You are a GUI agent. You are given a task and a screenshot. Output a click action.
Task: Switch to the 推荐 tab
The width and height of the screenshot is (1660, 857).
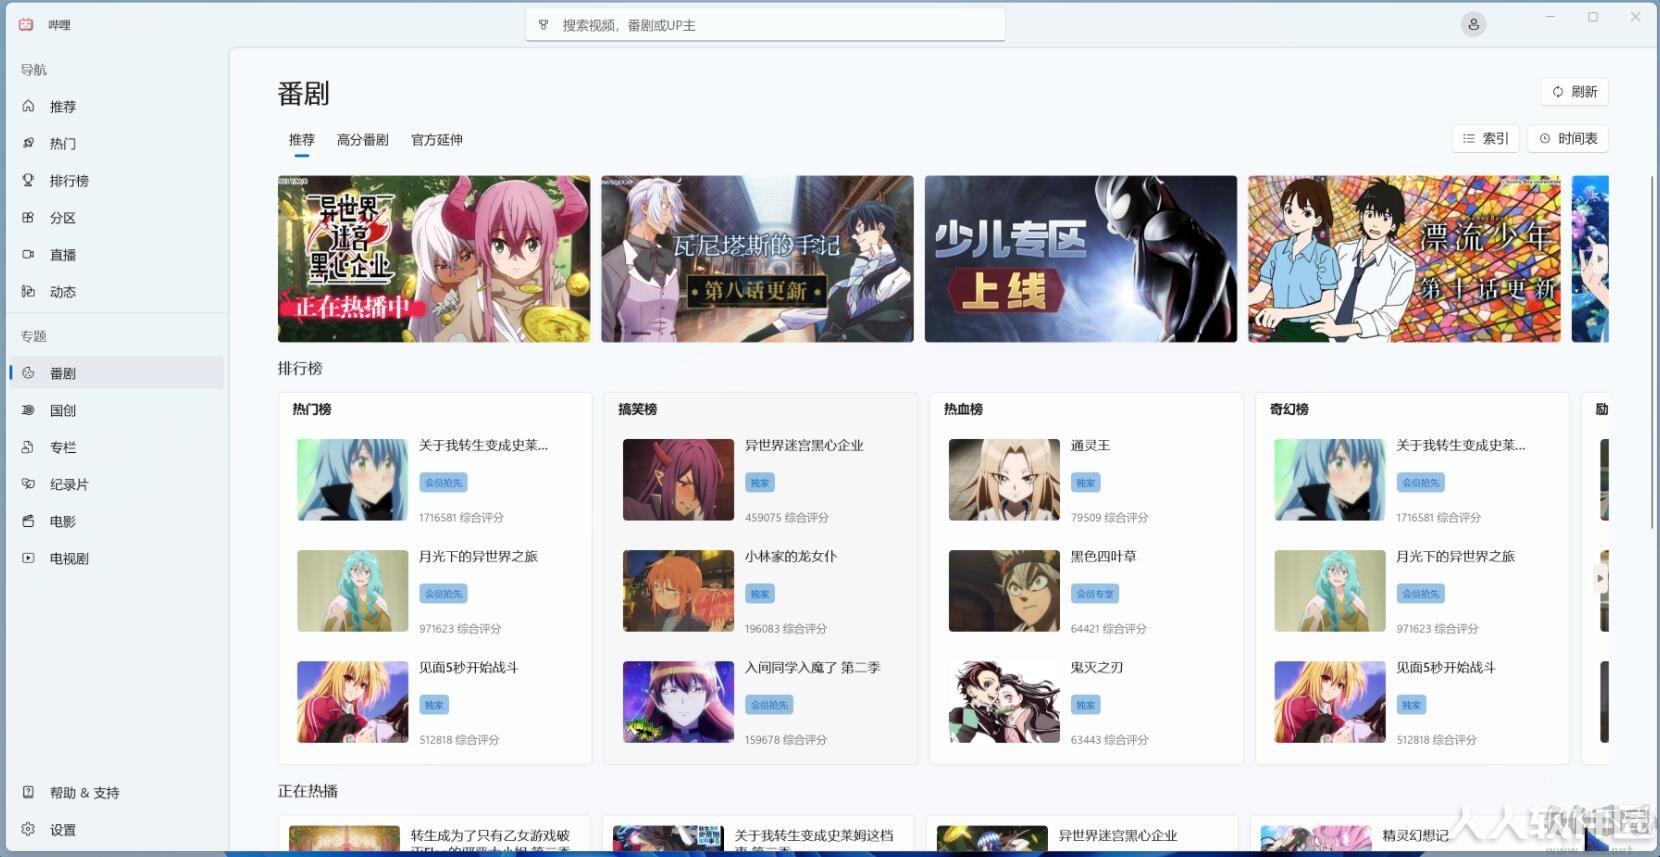tap(302, 140)
